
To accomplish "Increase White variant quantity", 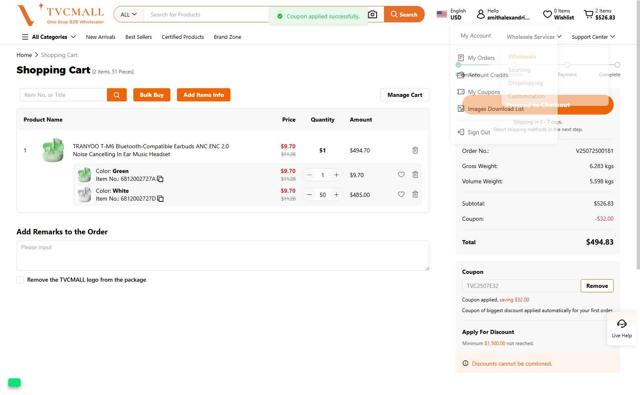I will 336,195.
